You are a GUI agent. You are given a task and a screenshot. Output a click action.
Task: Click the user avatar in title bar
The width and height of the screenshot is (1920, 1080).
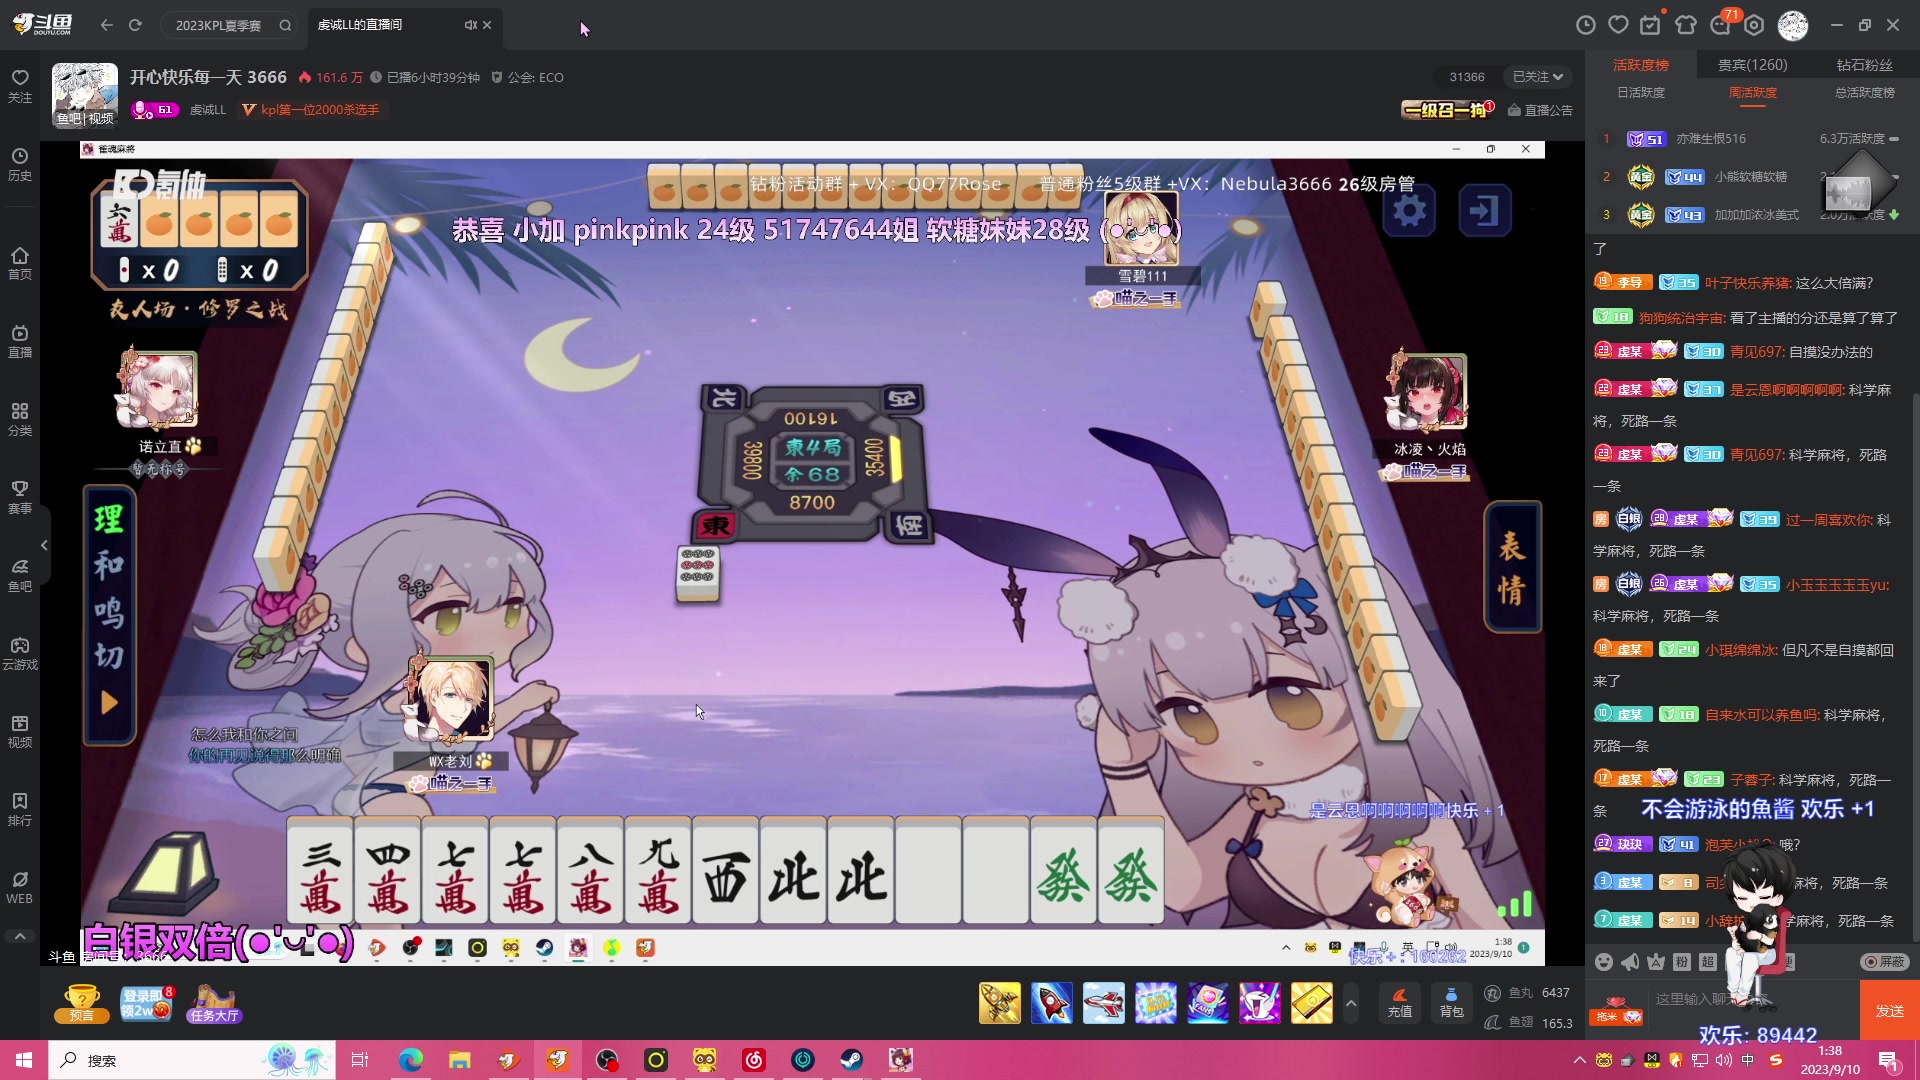coord(1793,25)
